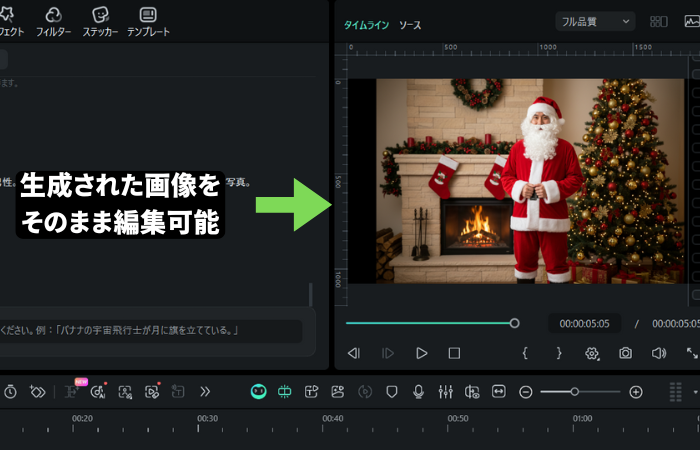Open the テンプレート (Templates) tab
Screen dimensions: 700x450
pos(148,21)
